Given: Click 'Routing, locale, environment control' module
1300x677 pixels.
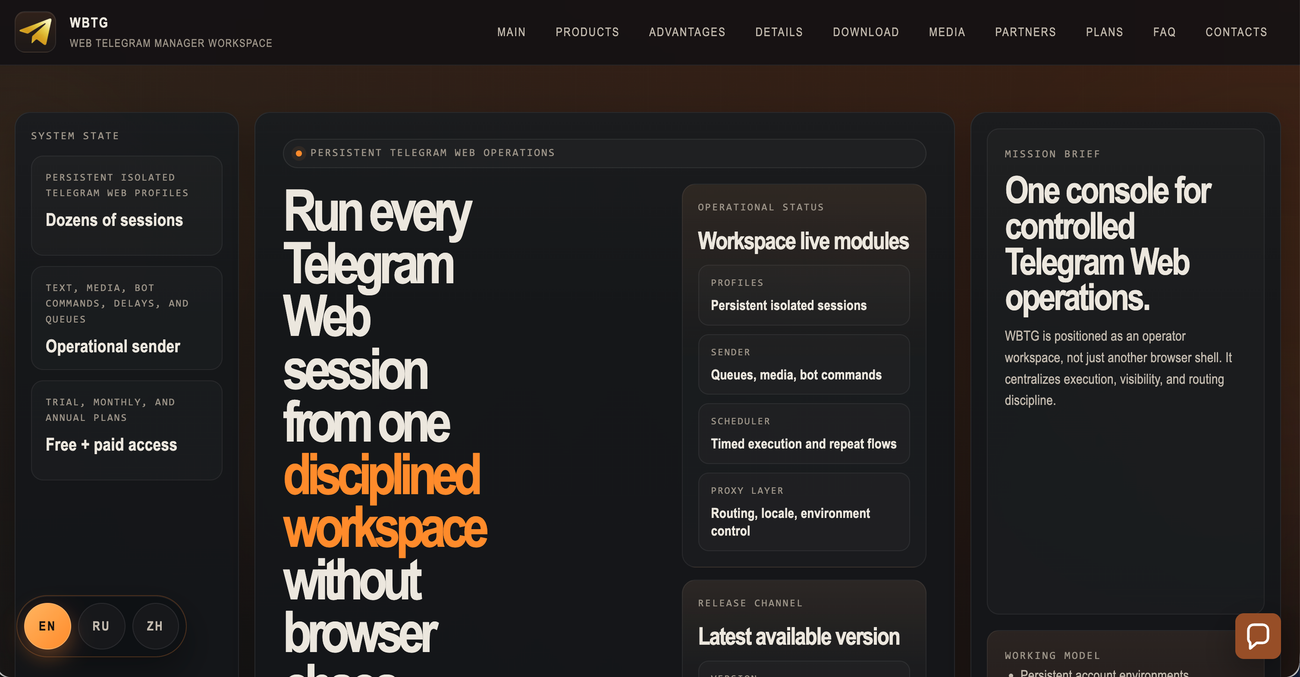Looking at the screenshot, I should coord(804,512).
